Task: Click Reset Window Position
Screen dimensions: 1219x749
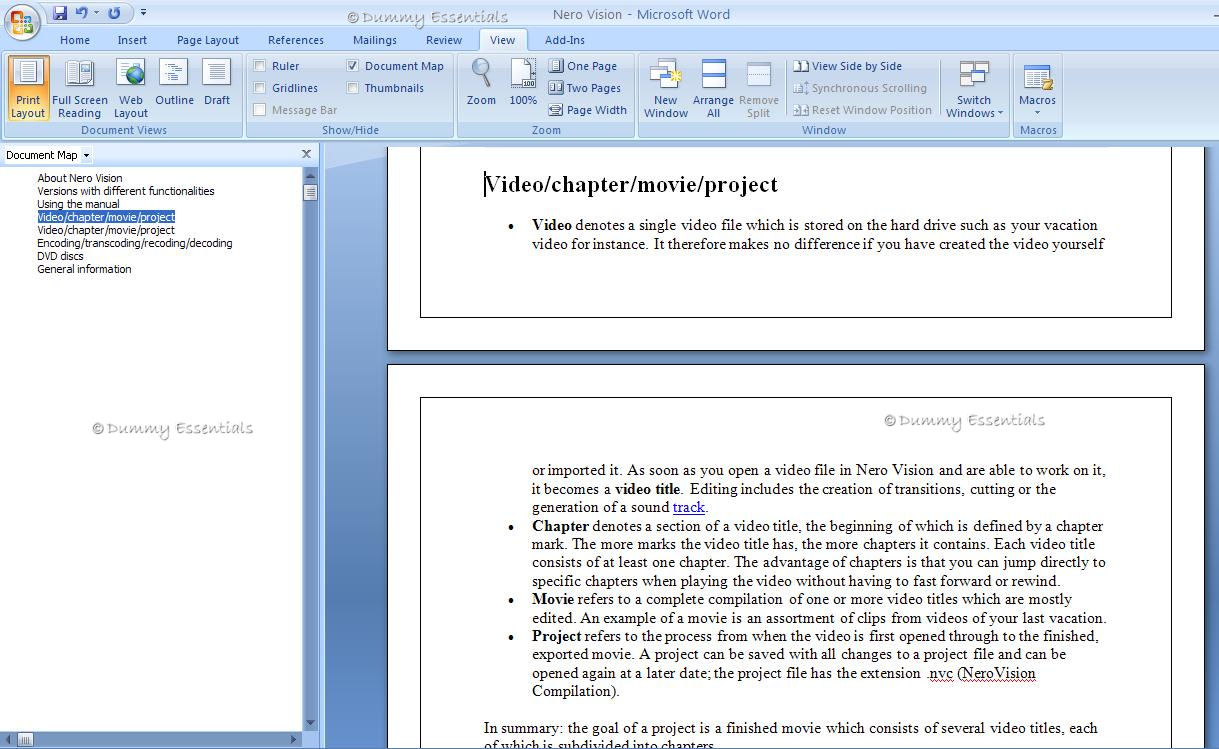Action: [863, 110]
